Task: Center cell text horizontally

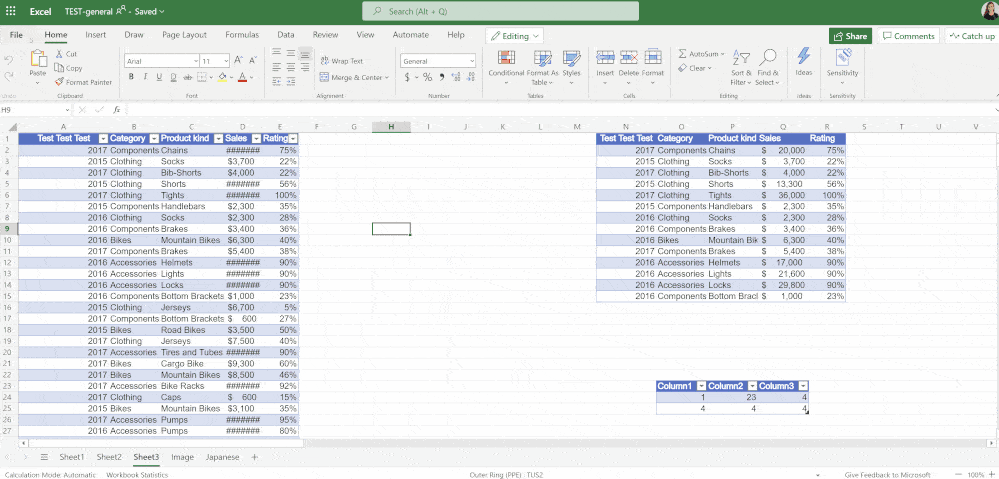Action: coord(291,67)
